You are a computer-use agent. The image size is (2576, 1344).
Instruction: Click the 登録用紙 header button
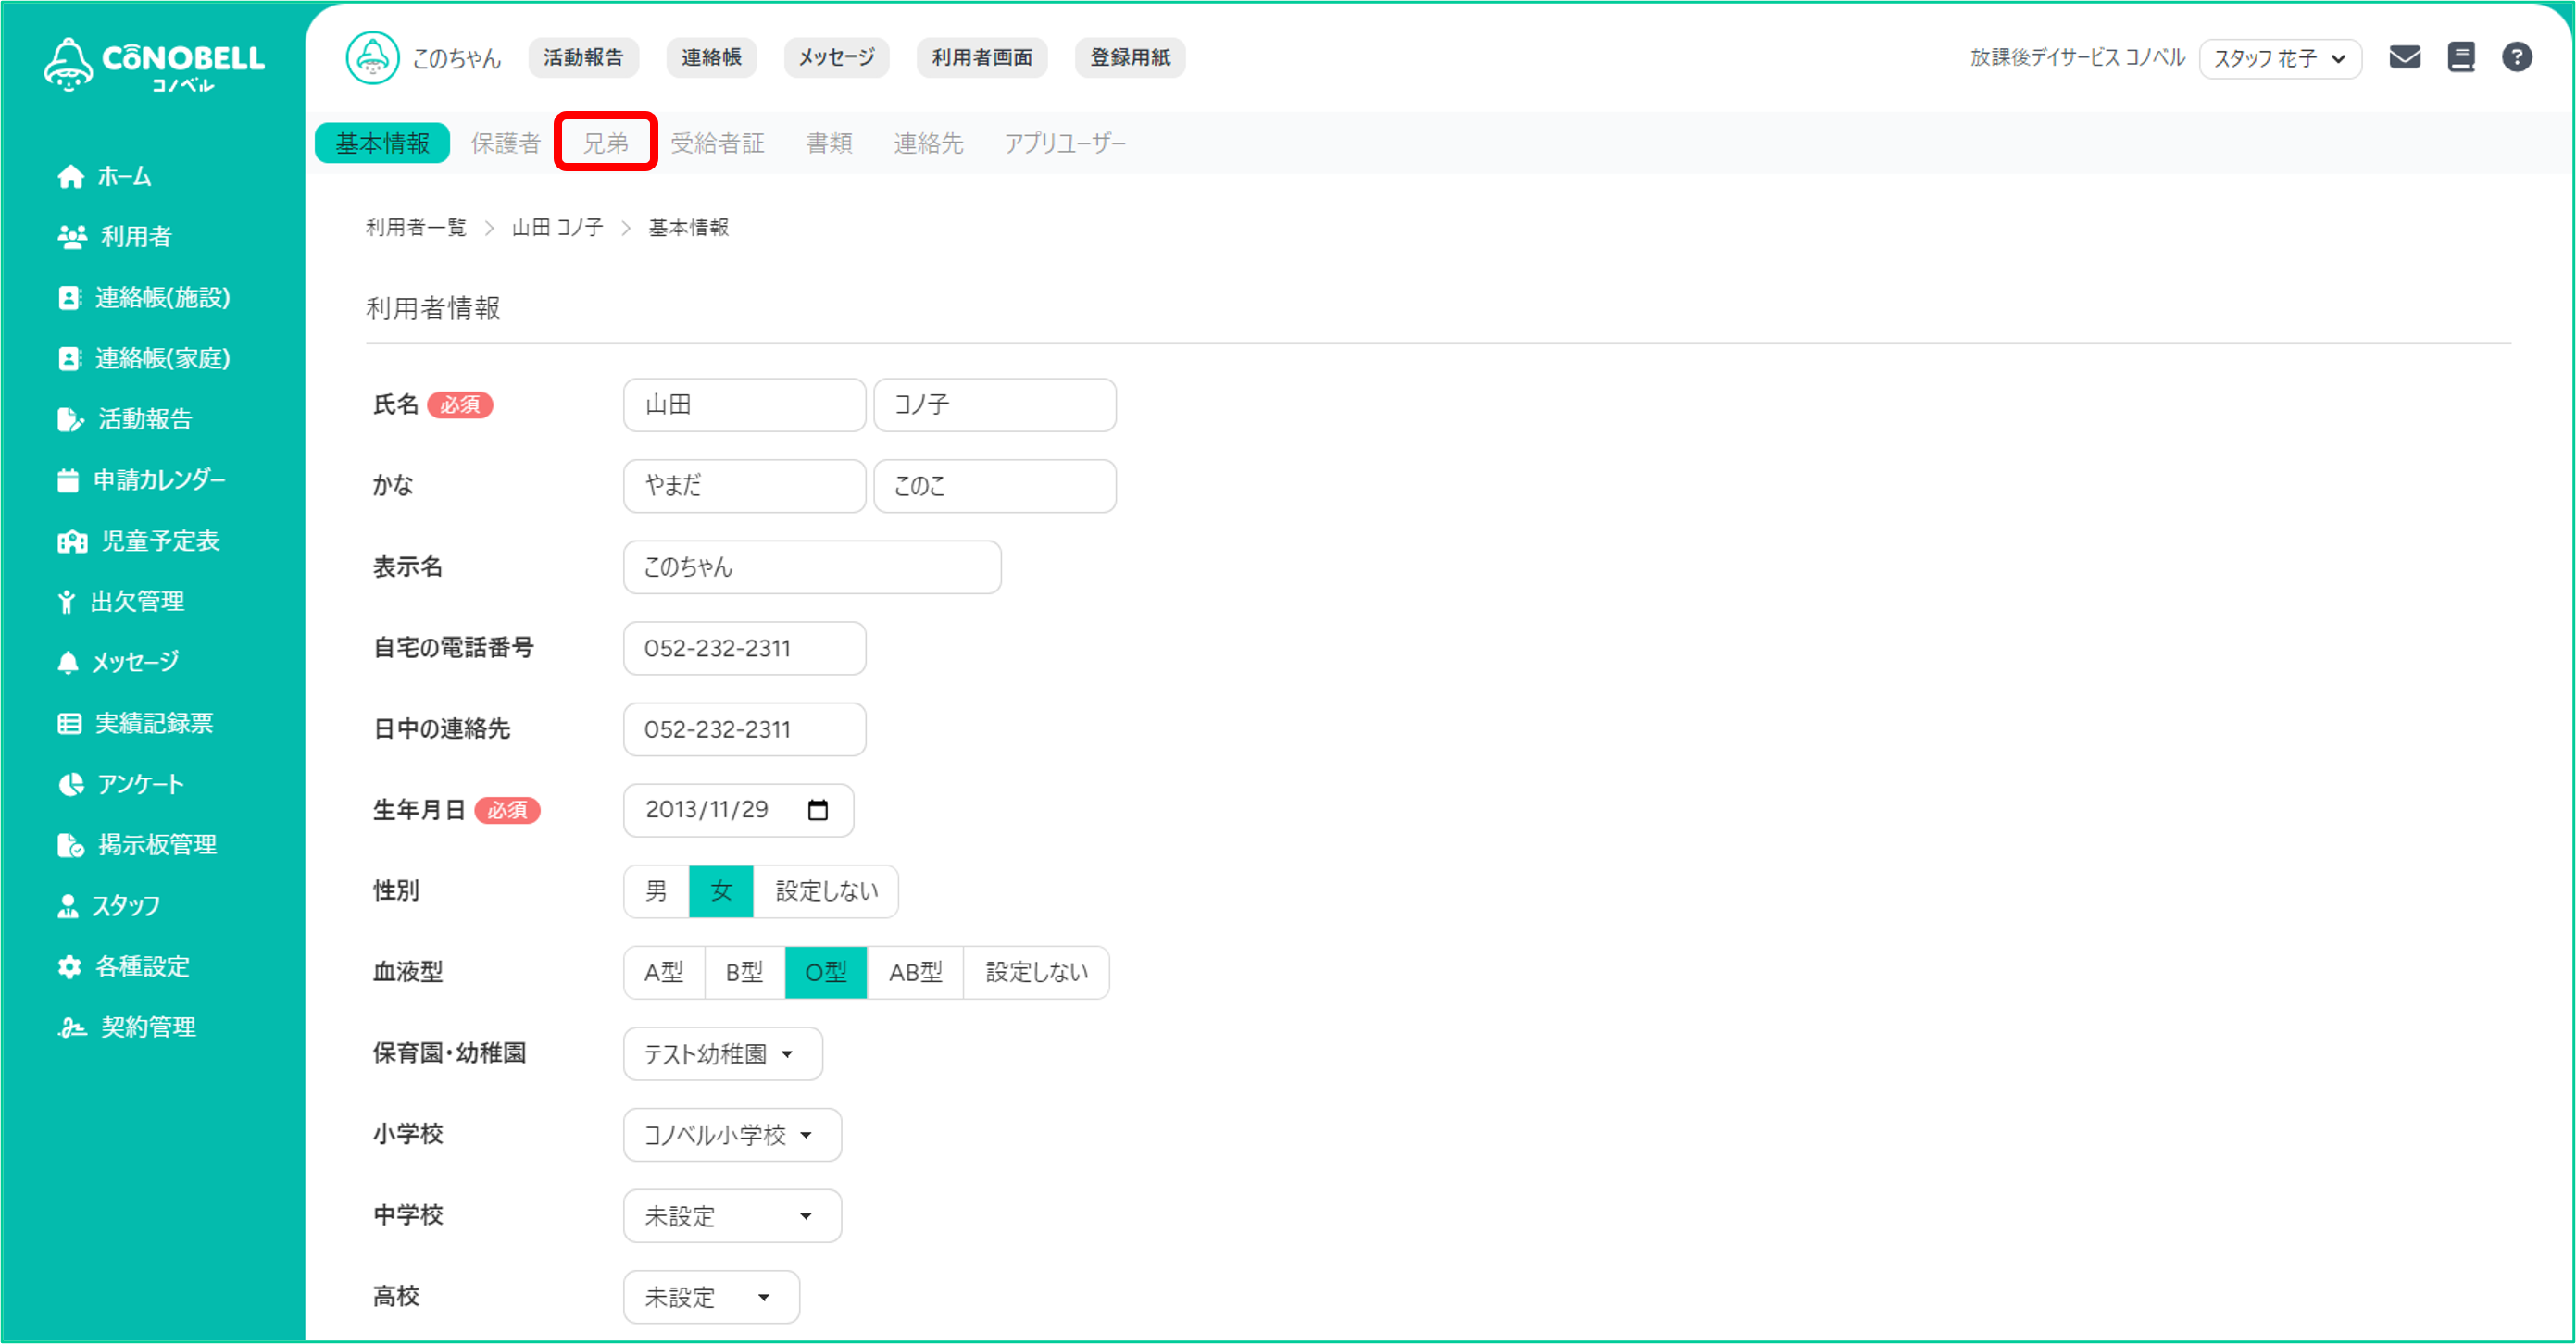click(x=1130, y=57)
